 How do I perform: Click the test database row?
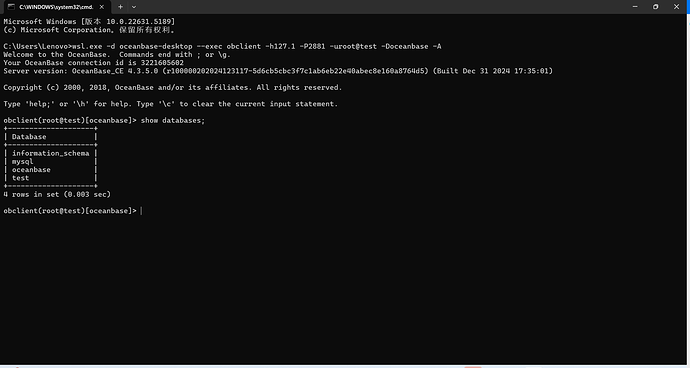click(x=51, y=178)
